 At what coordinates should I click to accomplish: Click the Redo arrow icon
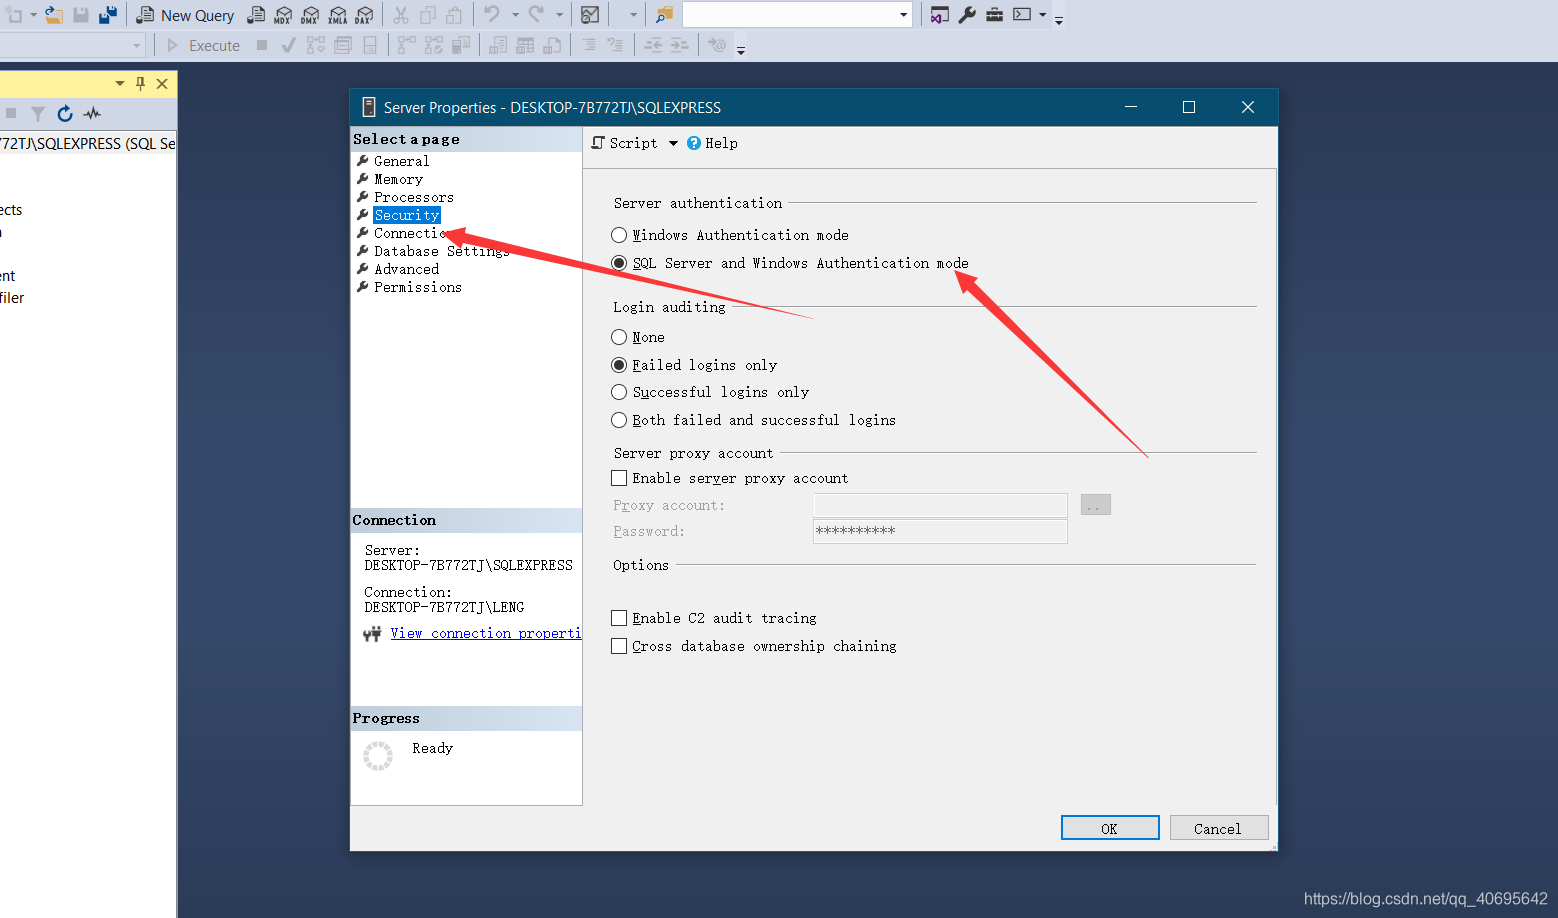[x=537, y=14]
